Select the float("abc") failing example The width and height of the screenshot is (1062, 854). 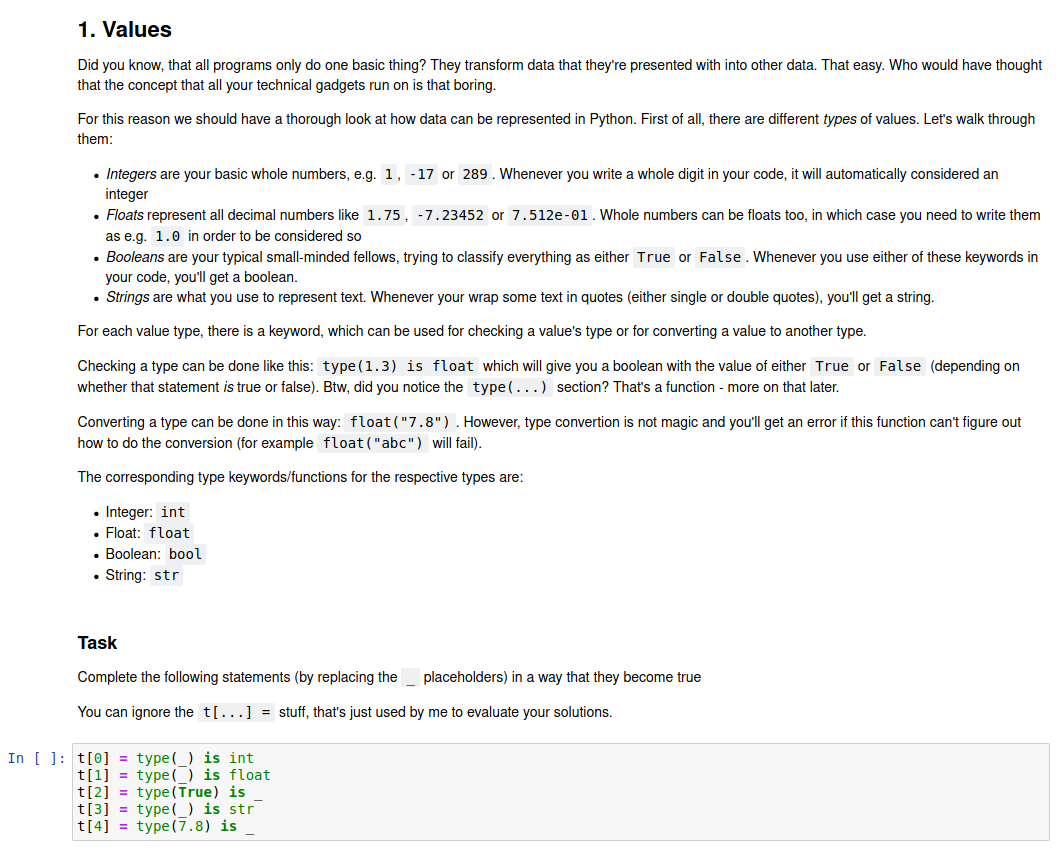[x=373, y=443]
